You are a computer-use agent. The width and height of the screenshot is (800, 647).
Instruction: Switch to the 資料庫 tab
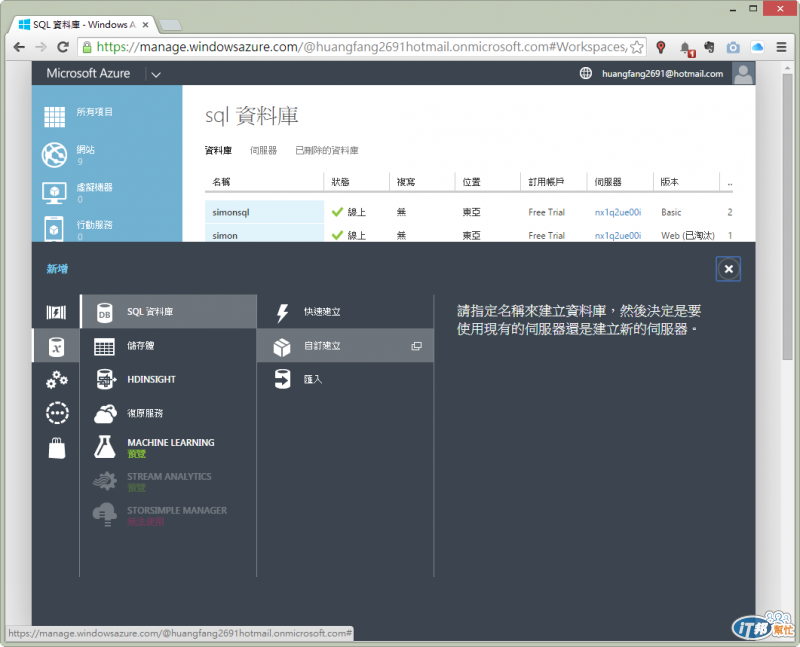tap(218, 150)
